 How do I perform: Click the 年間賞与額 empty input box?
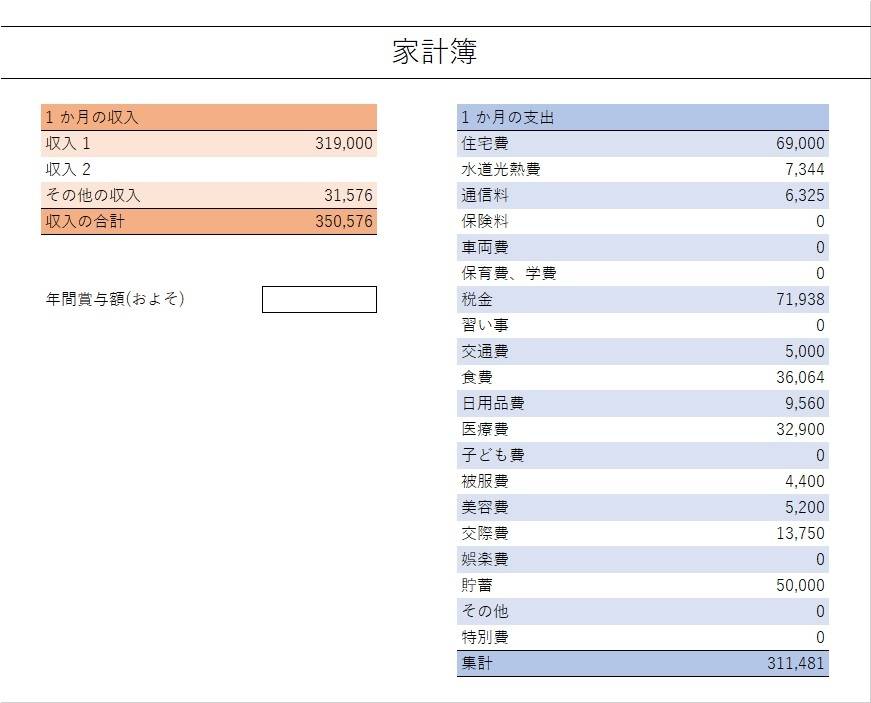[x=319, y=299]
